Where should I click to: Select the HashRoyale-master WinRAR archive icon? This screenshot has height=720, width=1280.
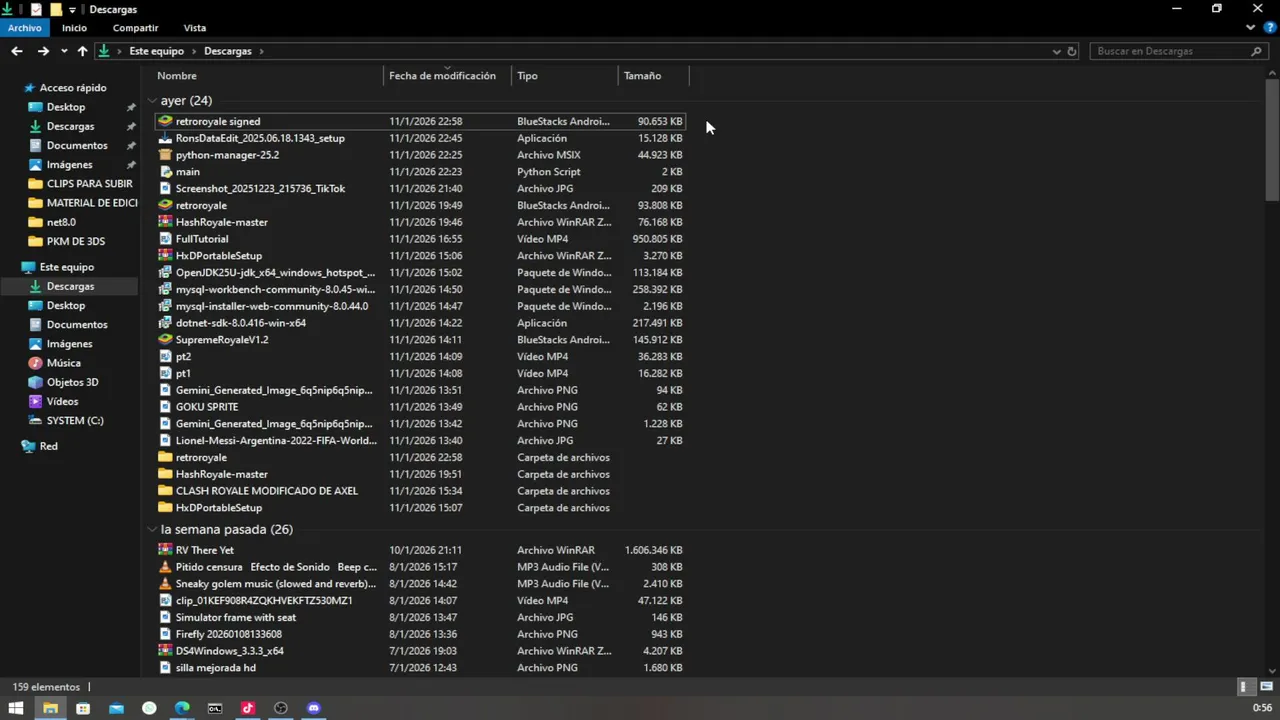(x=166, y=222)
